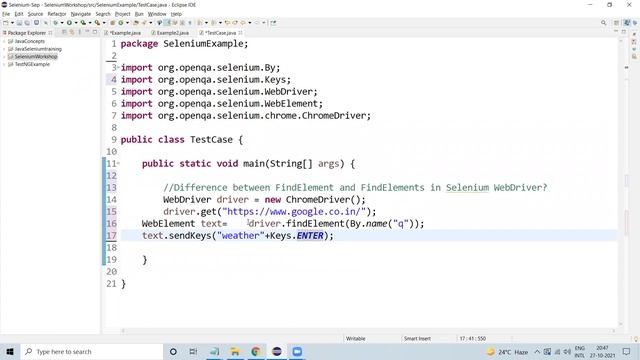
Task: Click the Save All toolbar icon
Action: click(x=27, y=23)
